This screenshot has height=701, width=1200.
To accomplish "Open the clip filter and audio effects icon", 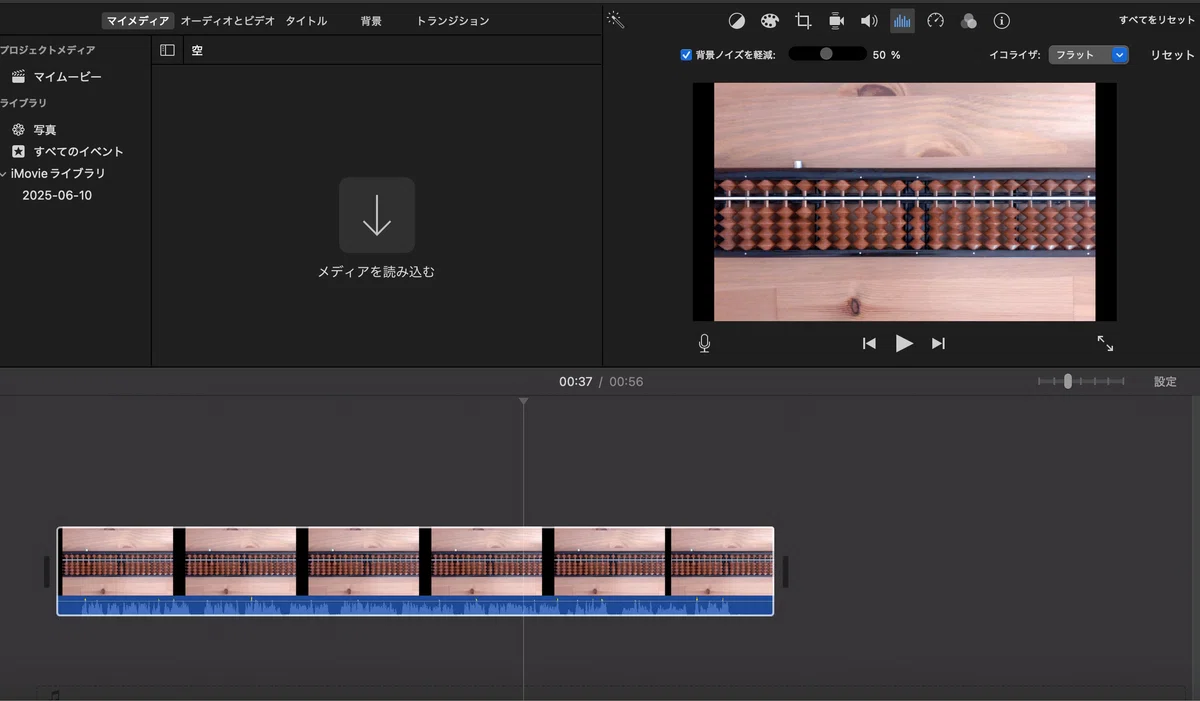I will point(968,21).
